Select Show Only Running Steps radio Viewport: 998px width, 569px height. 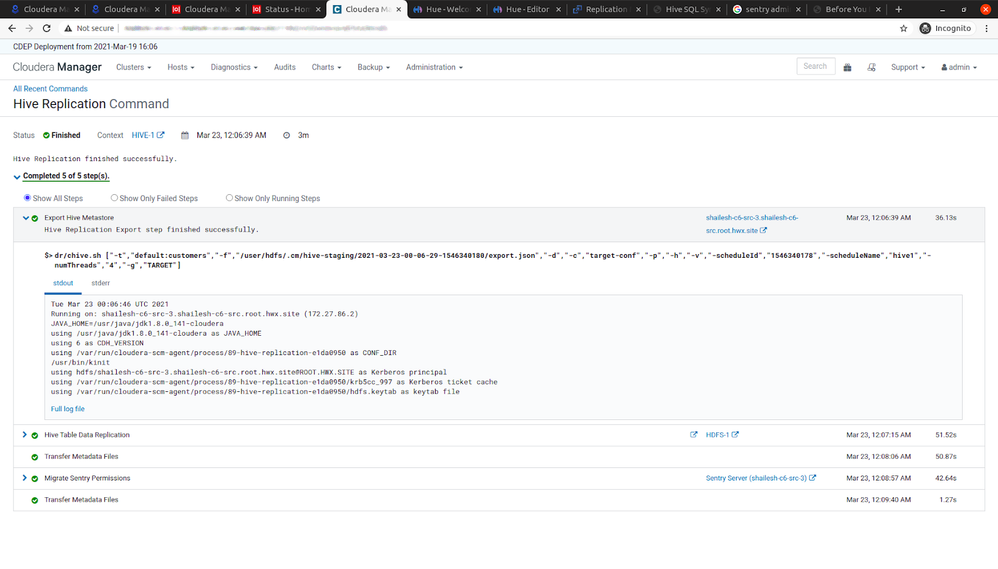coord(229,198)
